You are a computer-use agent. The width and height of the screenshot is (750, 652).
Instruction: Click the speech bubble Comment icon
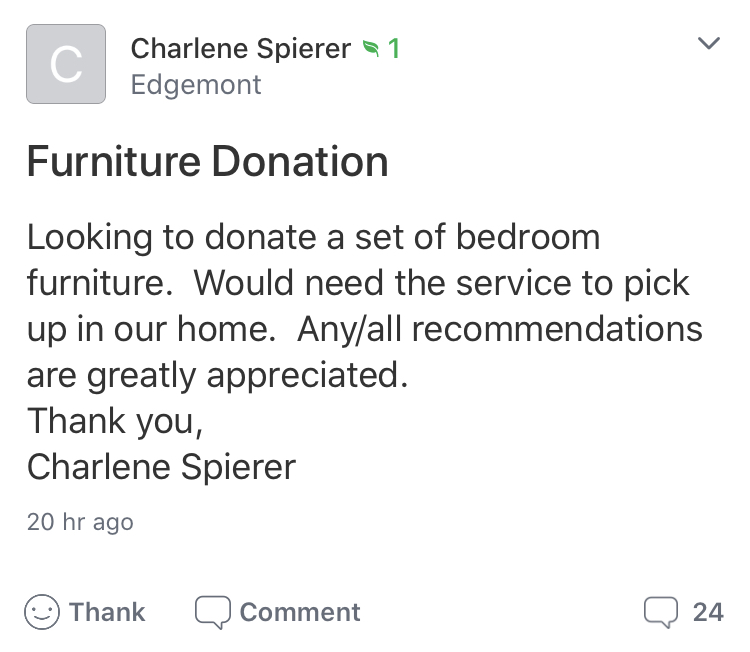click(211, 612)
